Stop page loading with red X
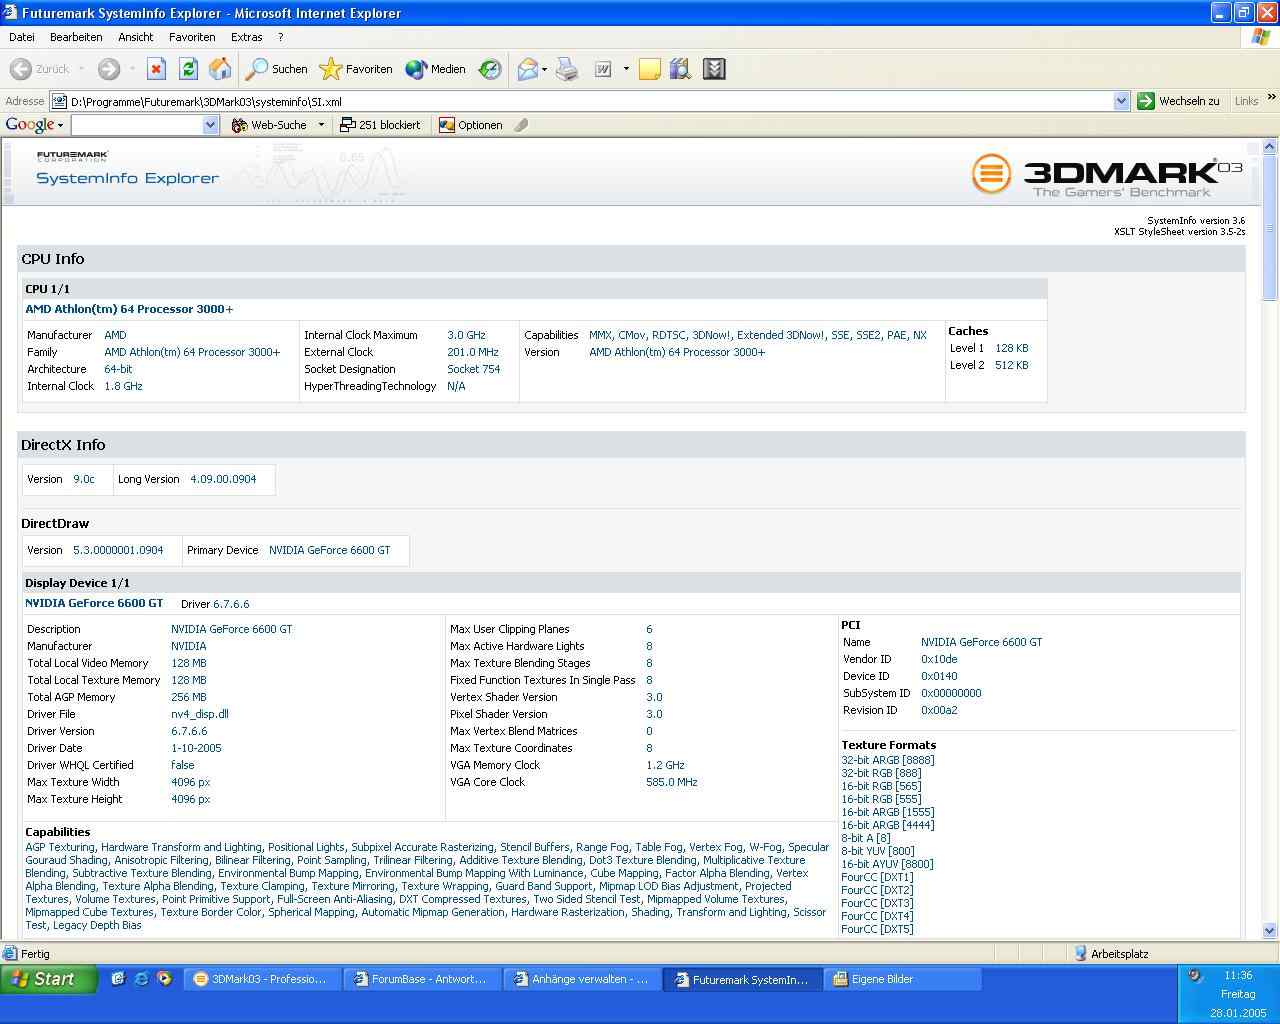This screenshot has width=1280, height=1024. [156, 69]
